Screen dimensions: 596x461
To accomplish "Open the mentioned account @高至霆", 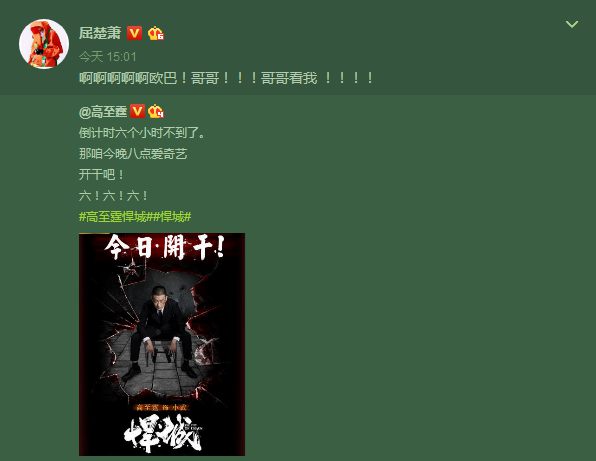I will click(x=103, y=112).
